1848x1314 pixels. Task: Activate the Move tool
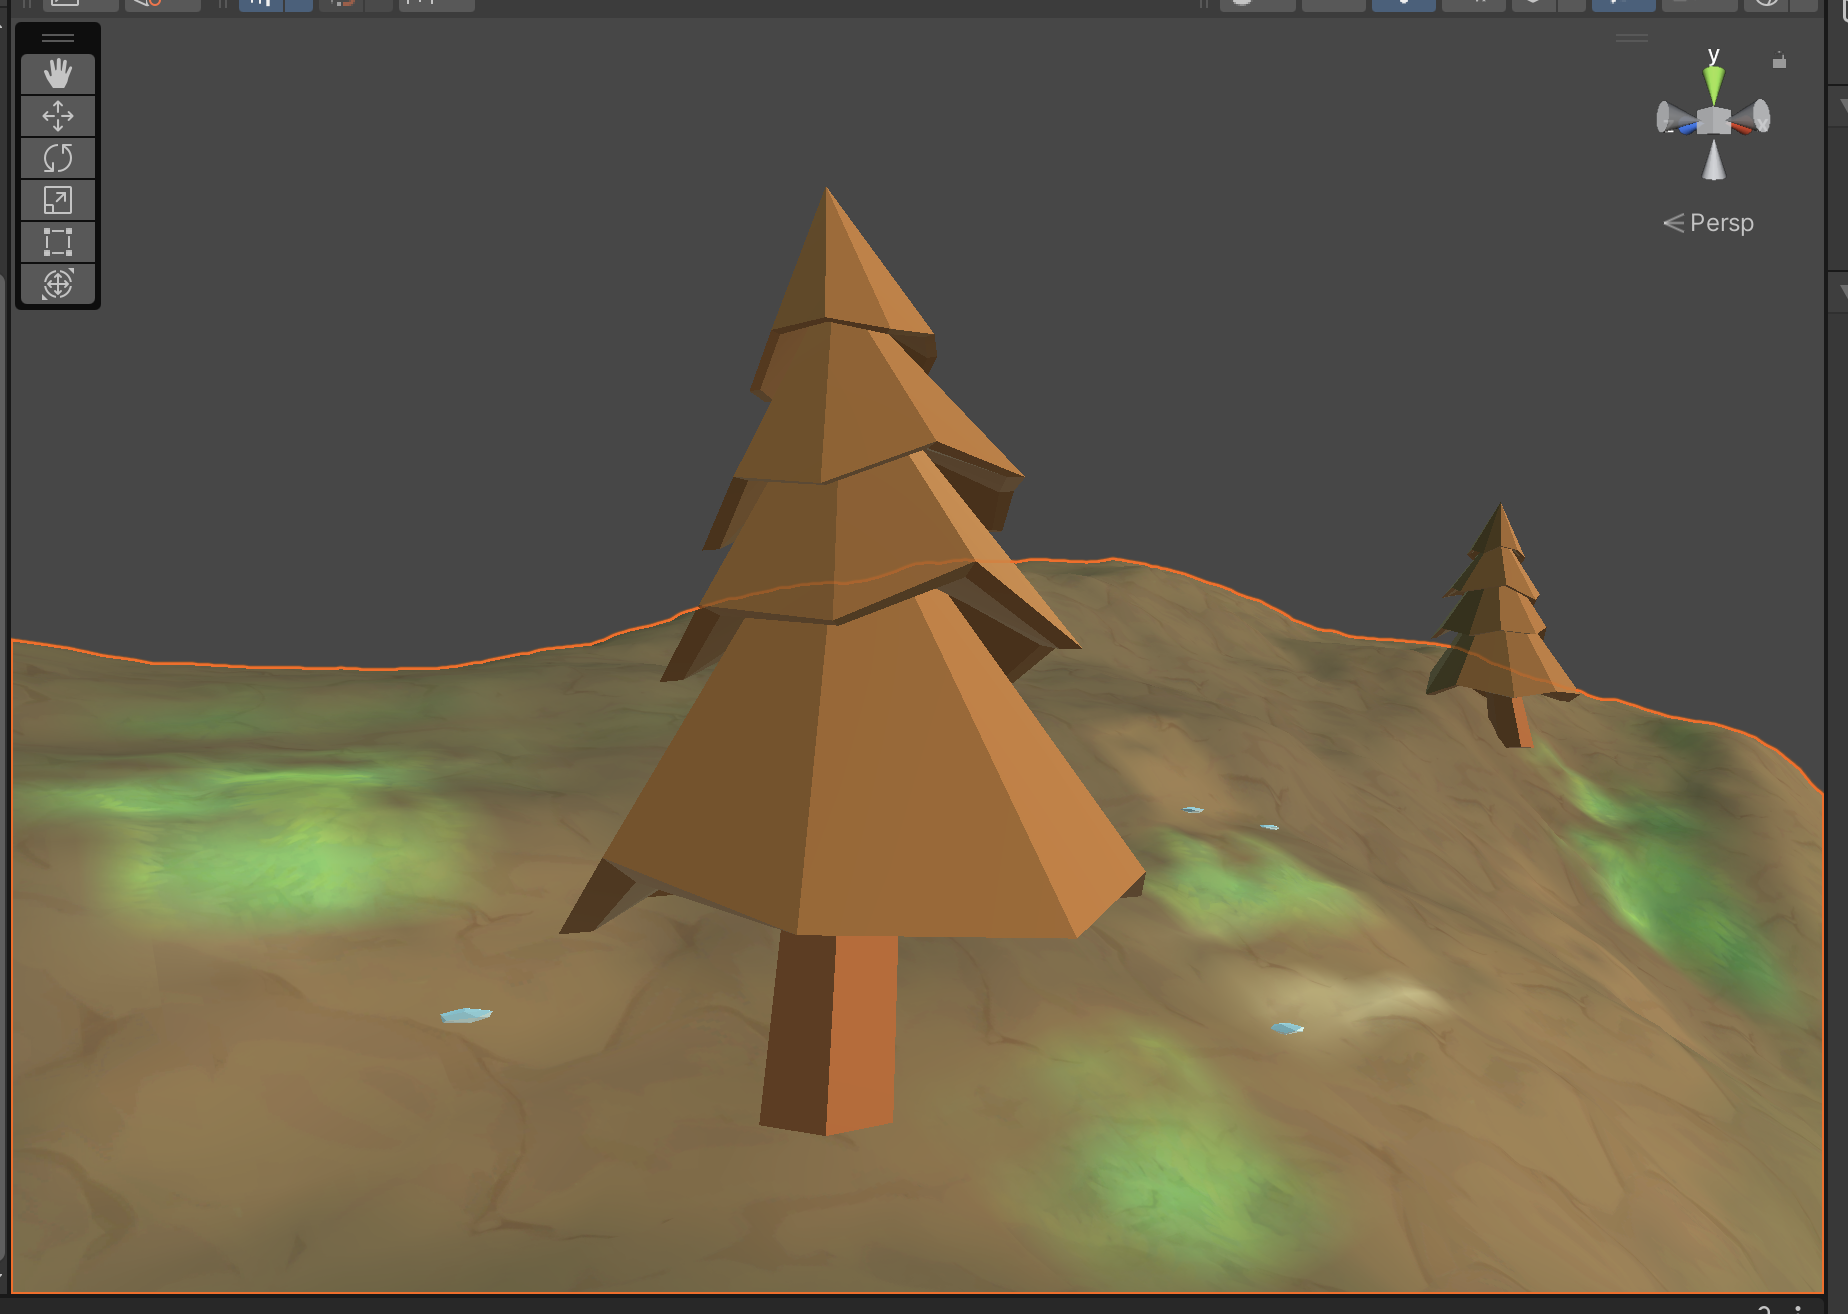(58, 116)
